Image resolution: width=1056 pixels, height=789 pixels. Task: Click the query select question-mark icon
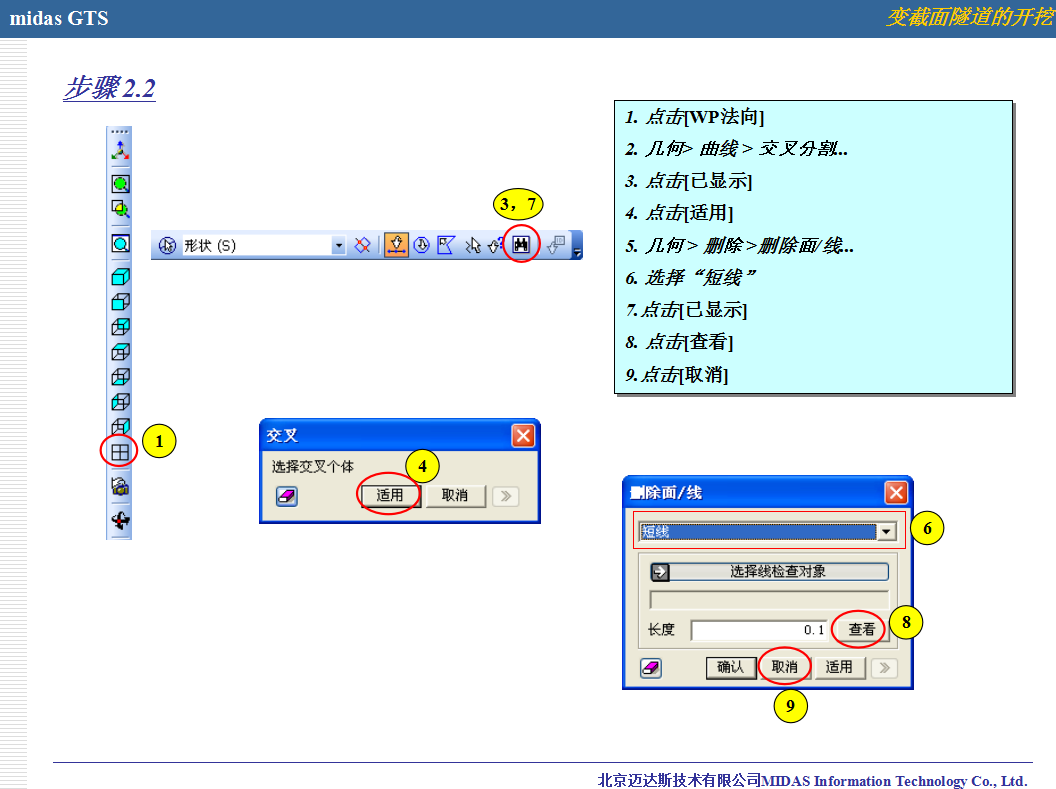[495, 246]
